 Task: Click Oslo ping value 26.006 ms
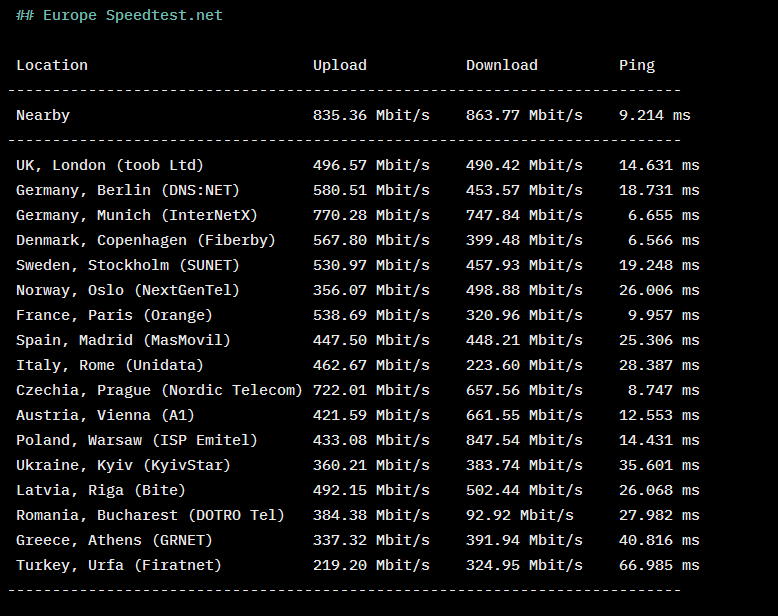point(659,290)
